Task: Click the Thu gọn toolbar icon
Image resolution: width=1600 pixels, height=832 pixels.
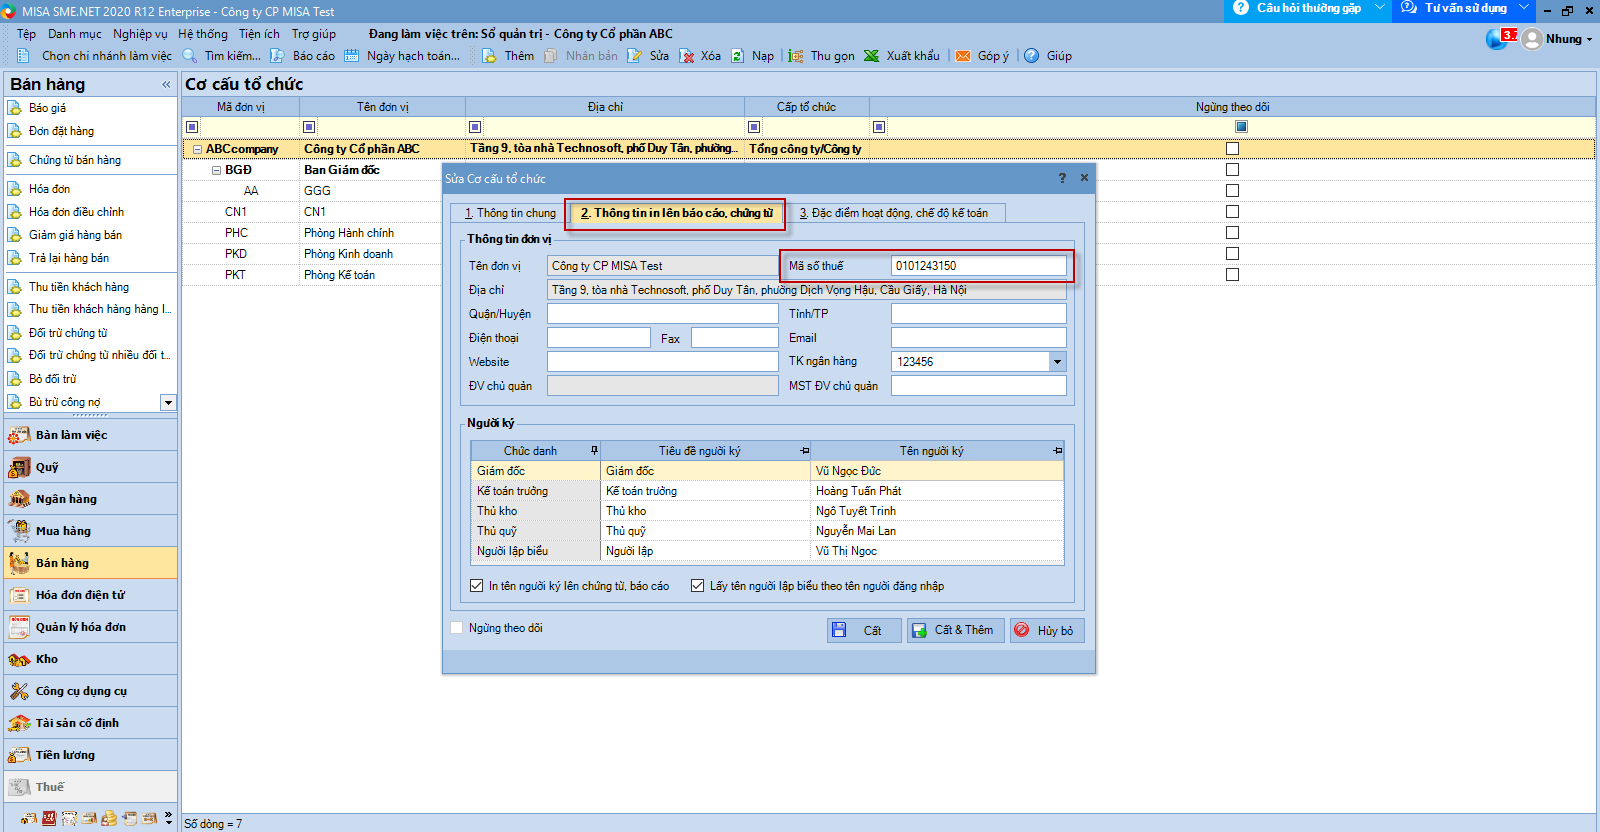Action: coord(796,56)
